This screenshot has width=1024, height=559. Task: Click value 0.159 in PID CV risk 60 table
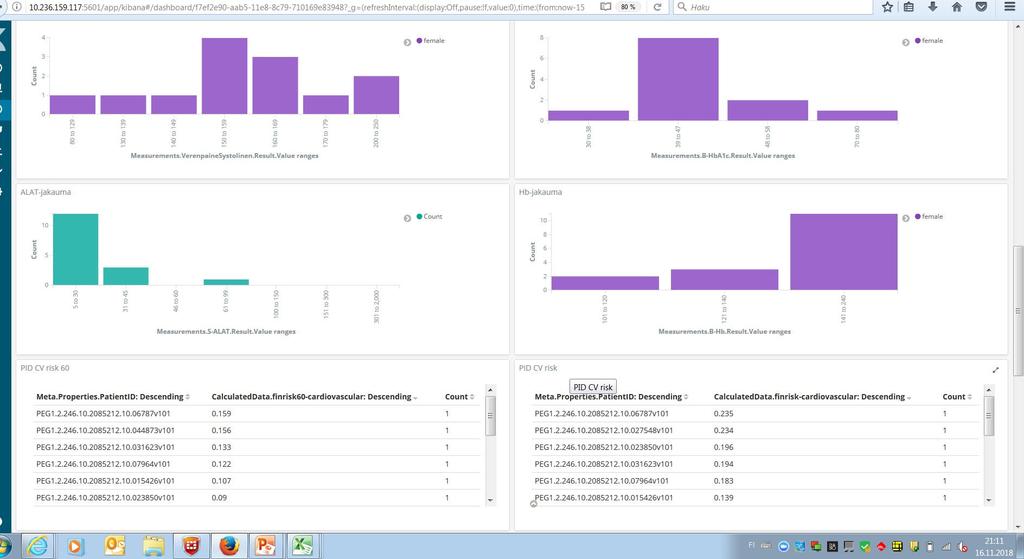click(221, 413)
